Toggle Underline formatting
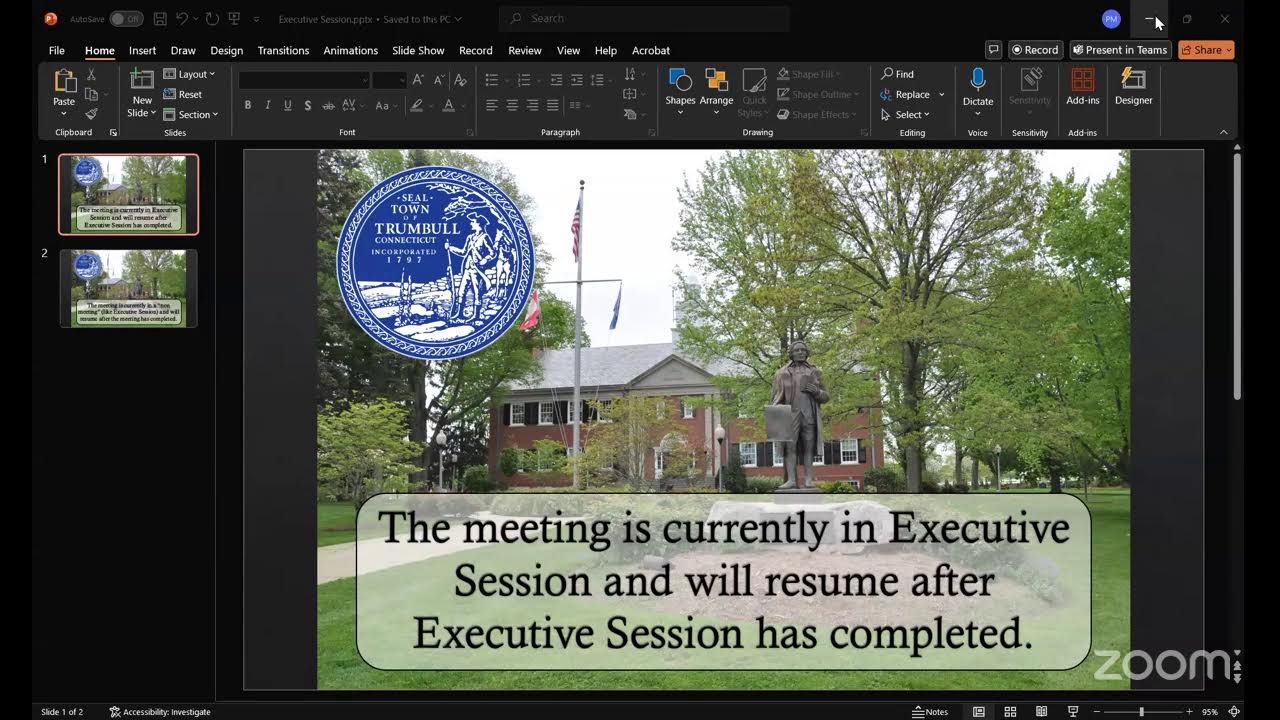This screenshot has height=720, width=1280. point(287,105)
